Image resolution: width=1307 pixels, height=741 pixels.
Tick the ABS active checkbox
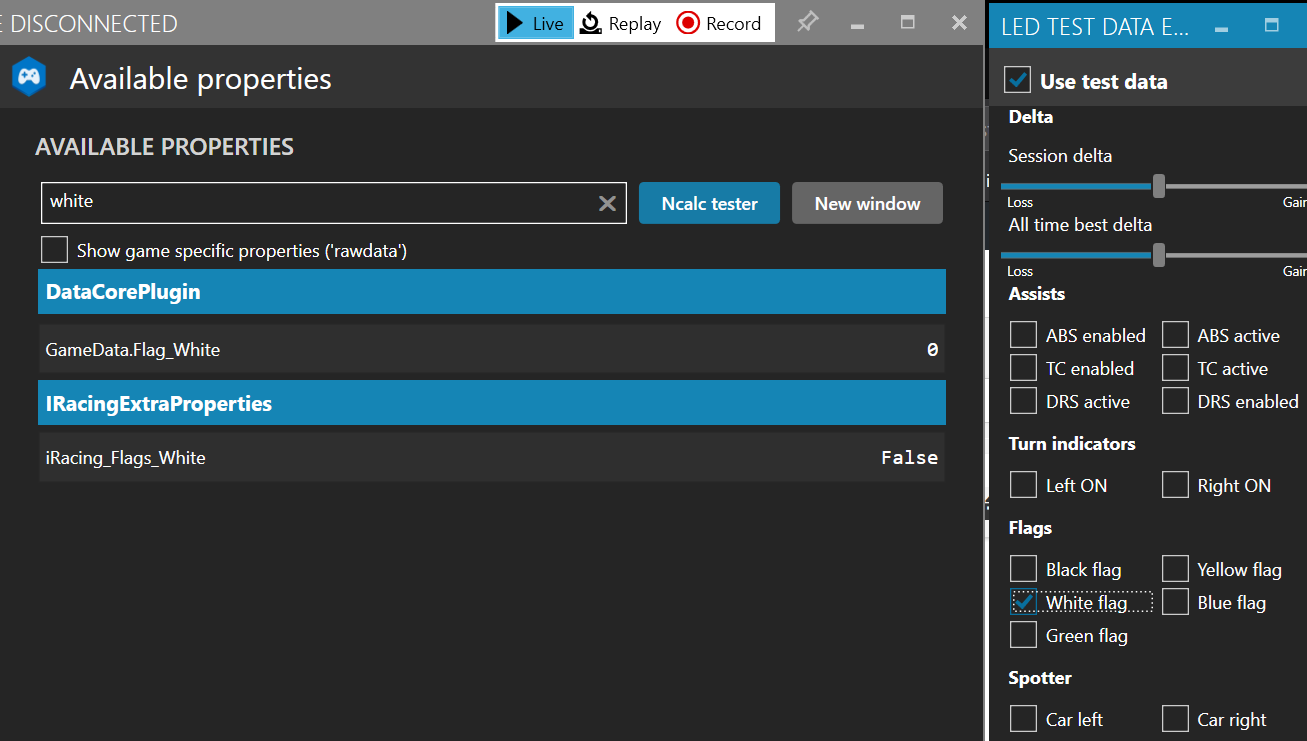(x=1175, y=335)
